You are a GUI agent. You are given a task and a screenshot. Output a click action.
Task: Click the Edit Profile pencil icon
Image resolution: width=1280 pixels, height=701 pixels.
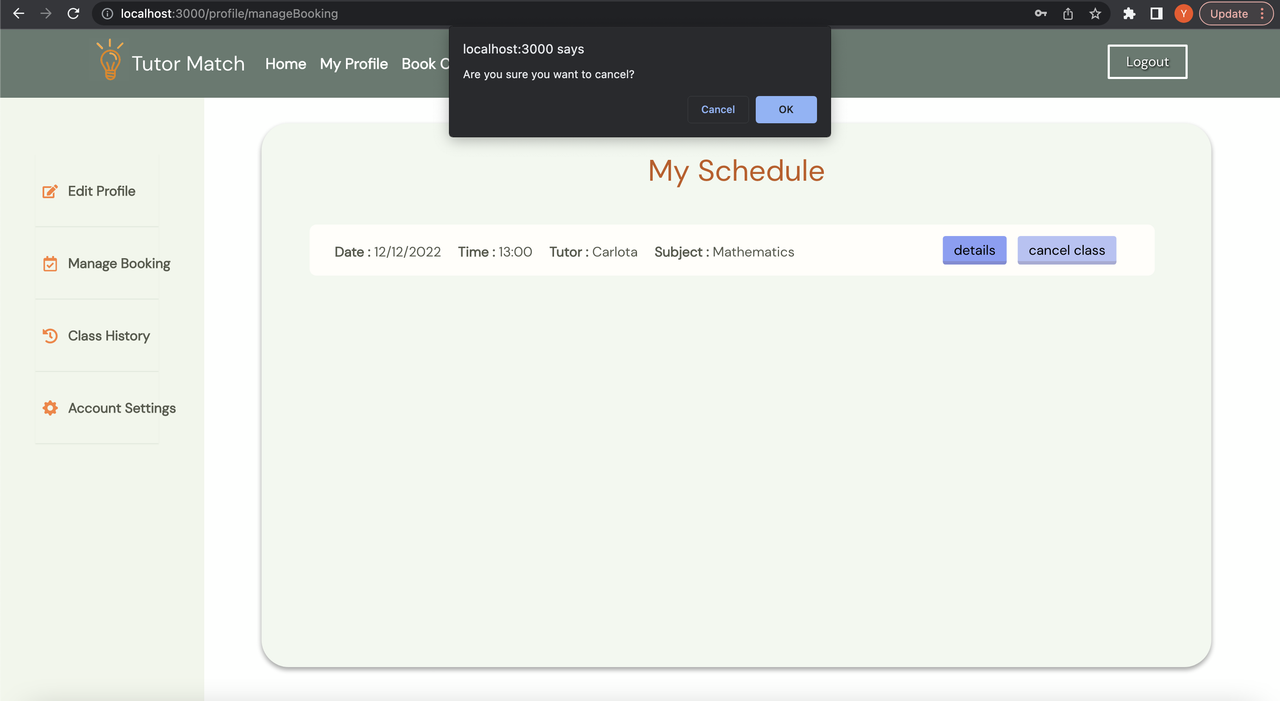click(x=50, y=190)
